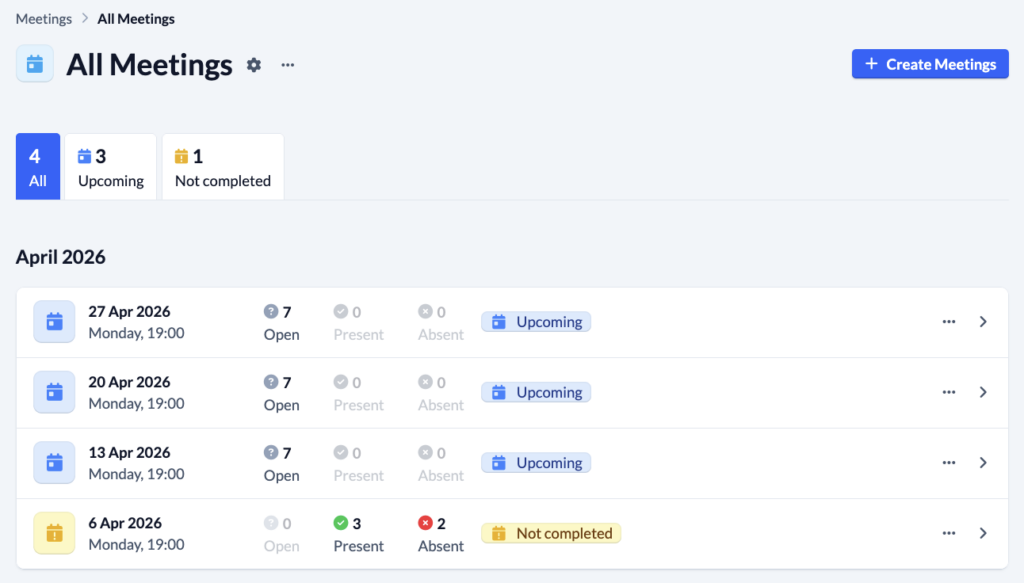The height and width of the screenshot is (583, 1024).
Task: Click the calendar icon for the 20 Apr meeting
Action: (x=54, y=392)
